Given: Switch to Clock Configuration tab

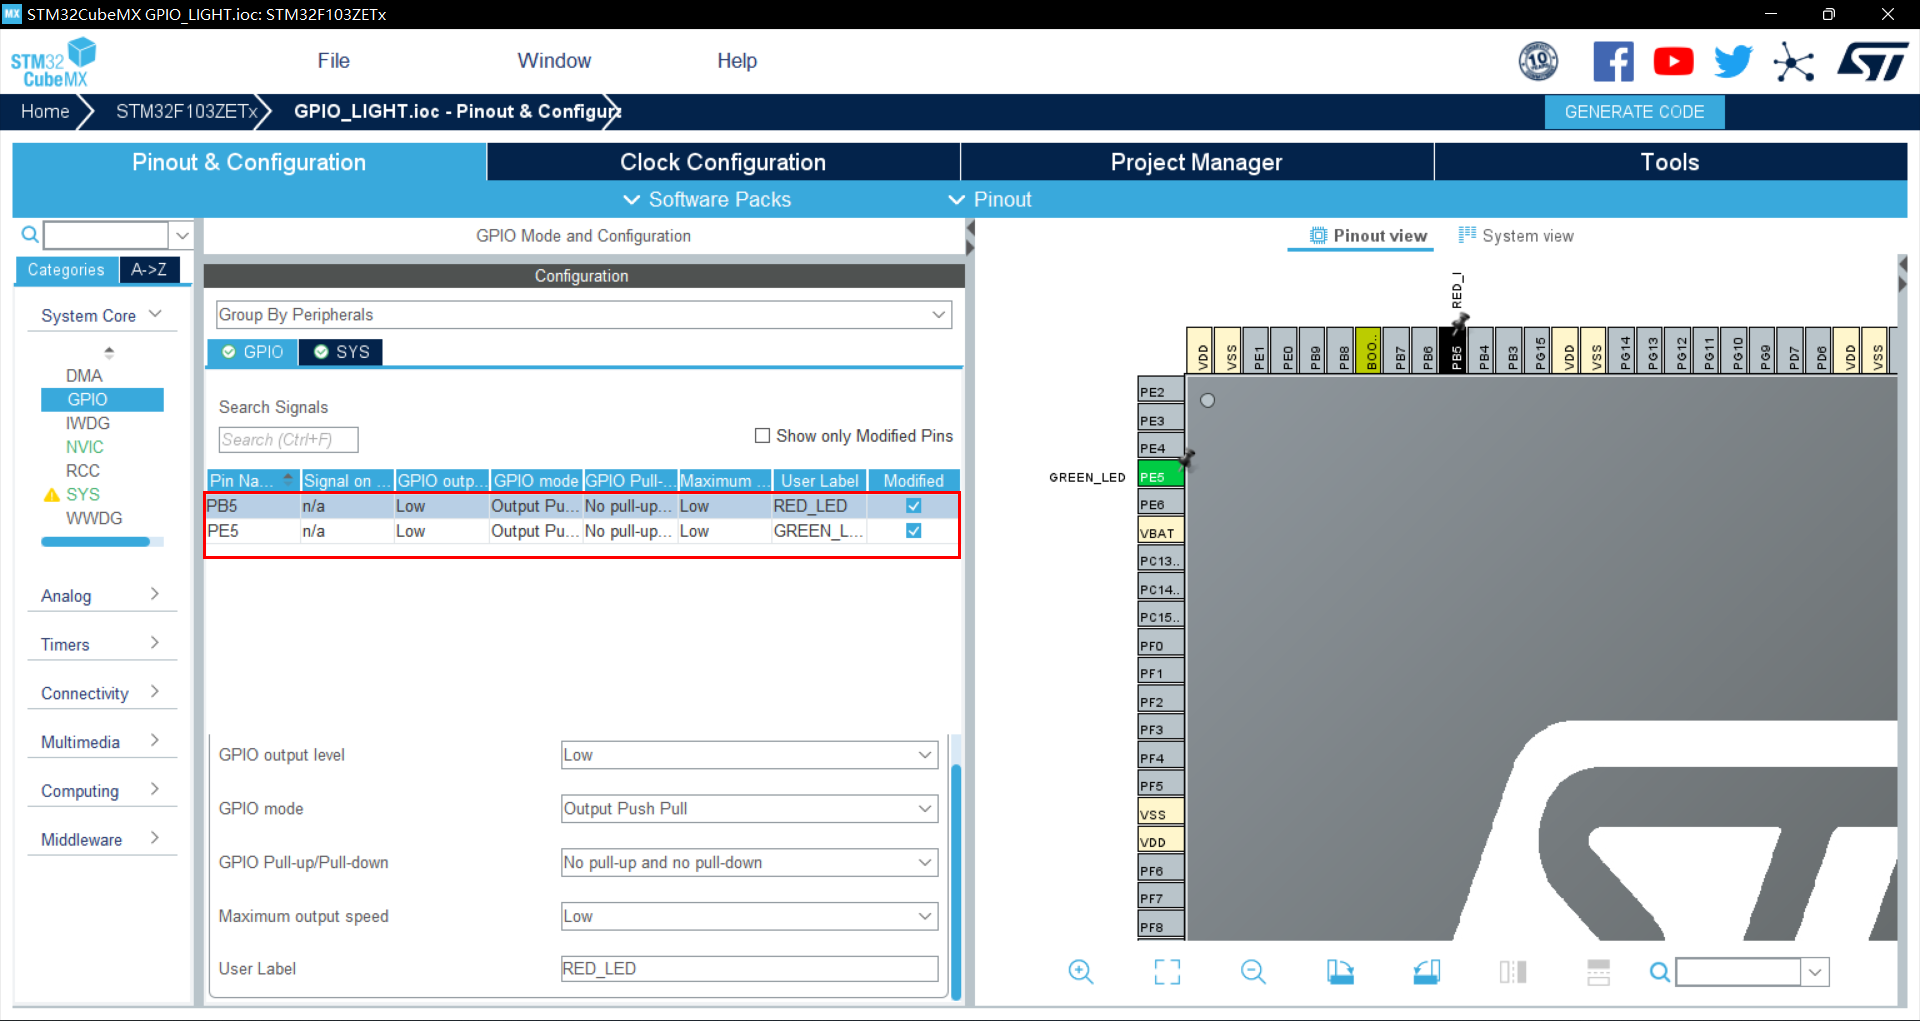Looking at the screenshot, I should pyautogui.click(x=723, y=162).
